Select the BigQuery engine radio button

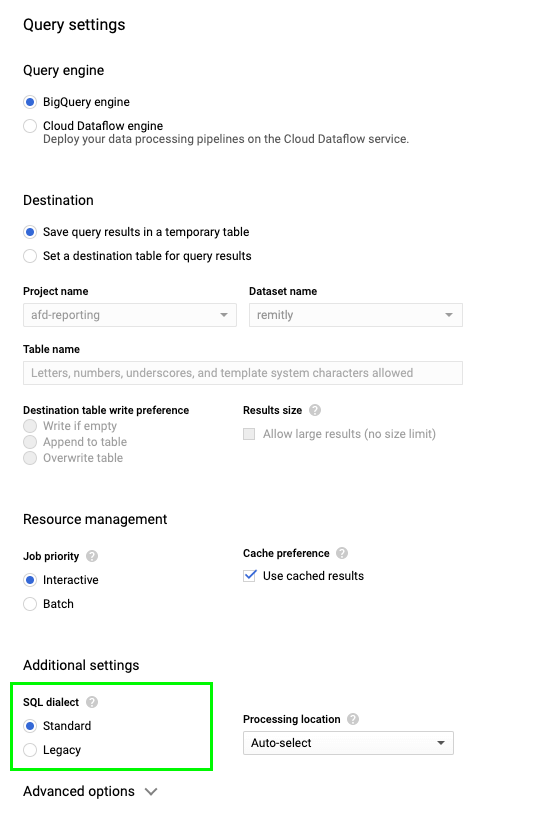(30, 102)
